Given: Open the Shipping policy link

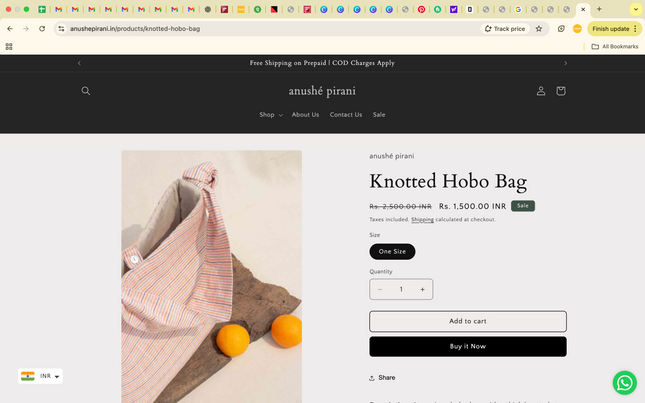Looking at the screenshot, I should (x=422, y=220).
